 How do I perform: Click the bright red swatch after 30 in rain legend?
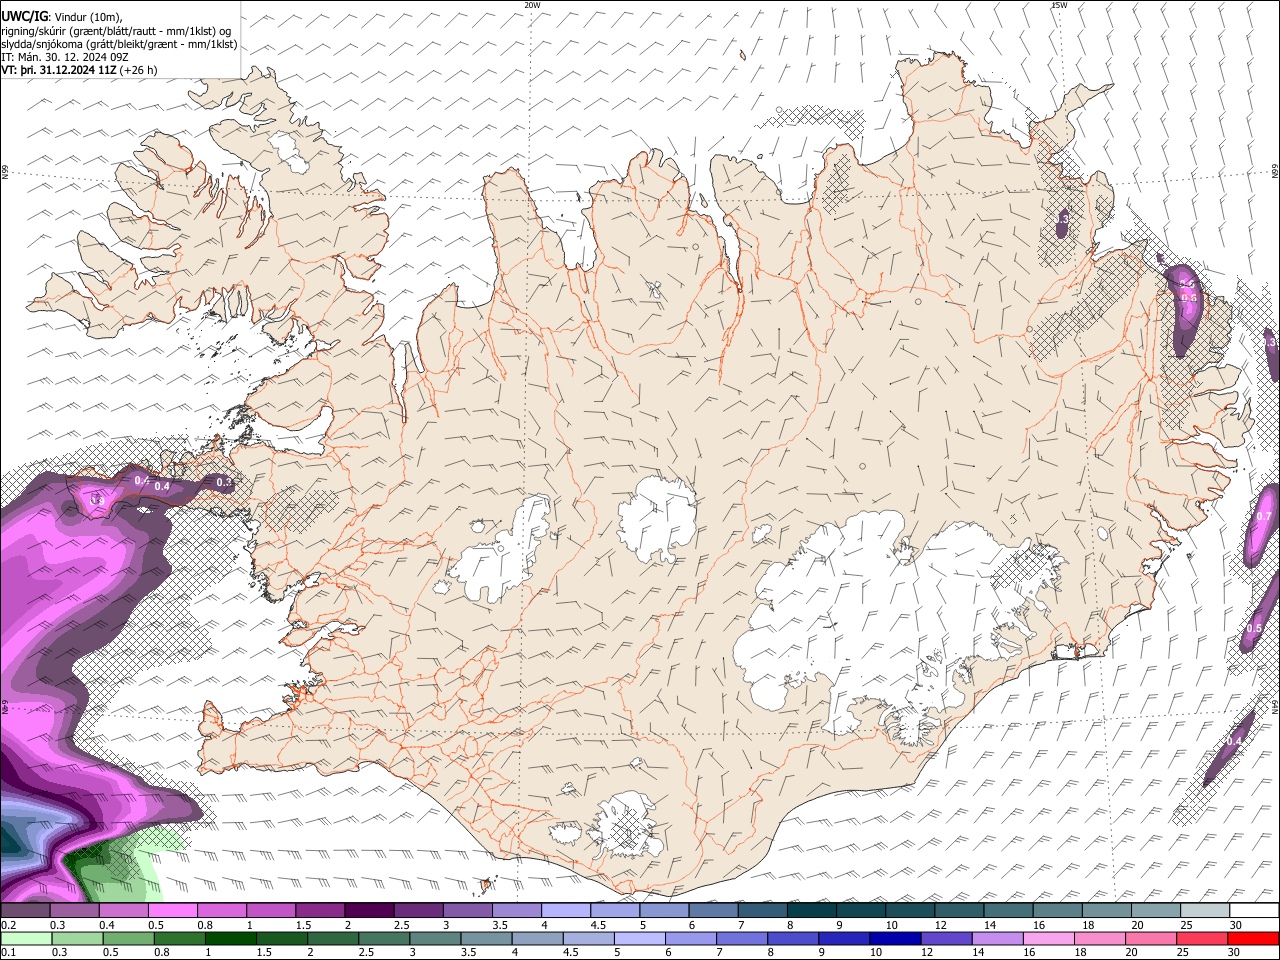(1254, 938)
